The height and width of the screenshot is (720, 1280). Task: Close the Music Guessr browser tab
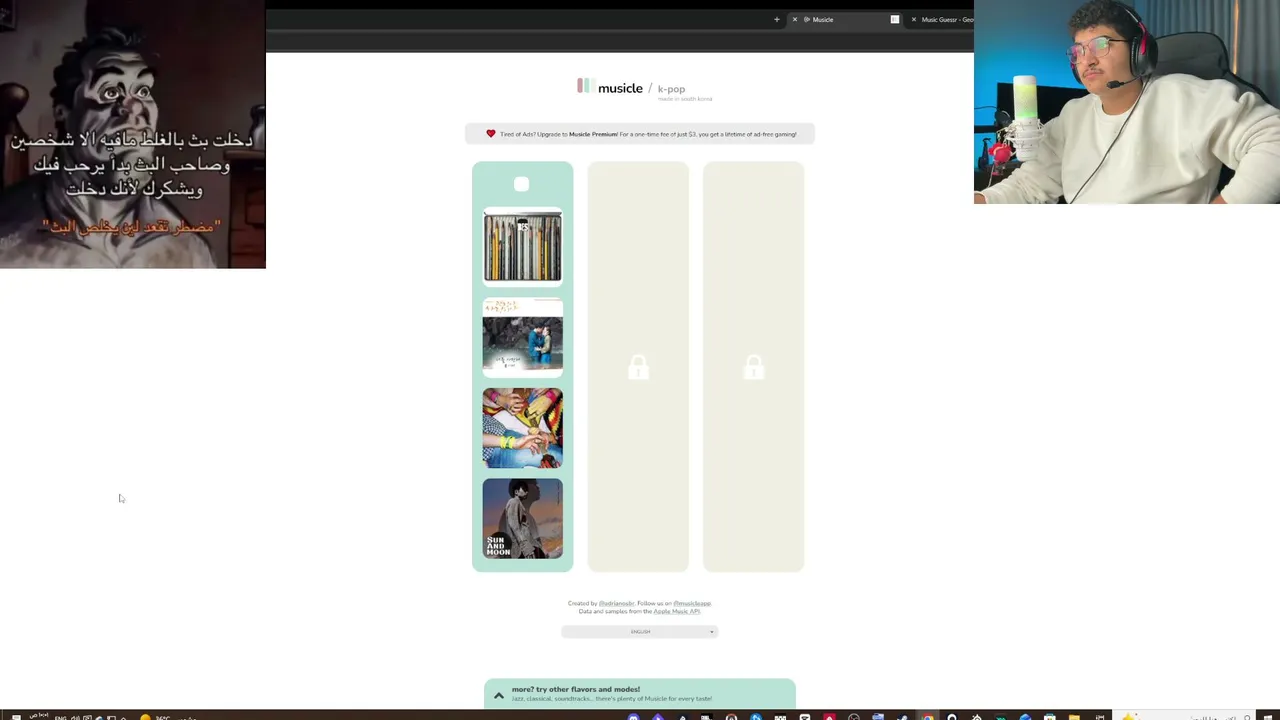coord(913,19)
